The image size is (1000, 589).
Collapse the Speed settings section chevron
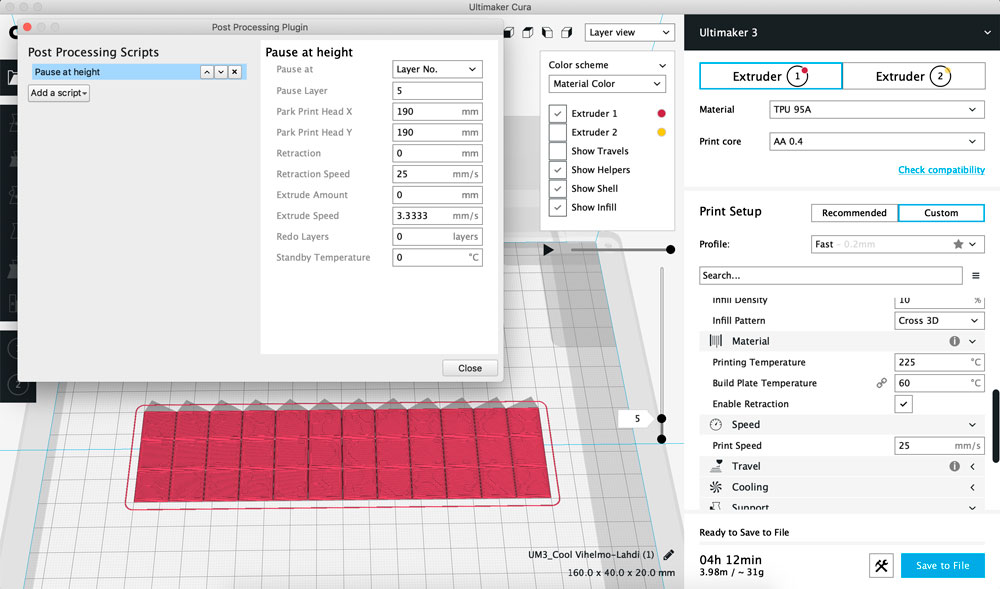tap(972, 425)
